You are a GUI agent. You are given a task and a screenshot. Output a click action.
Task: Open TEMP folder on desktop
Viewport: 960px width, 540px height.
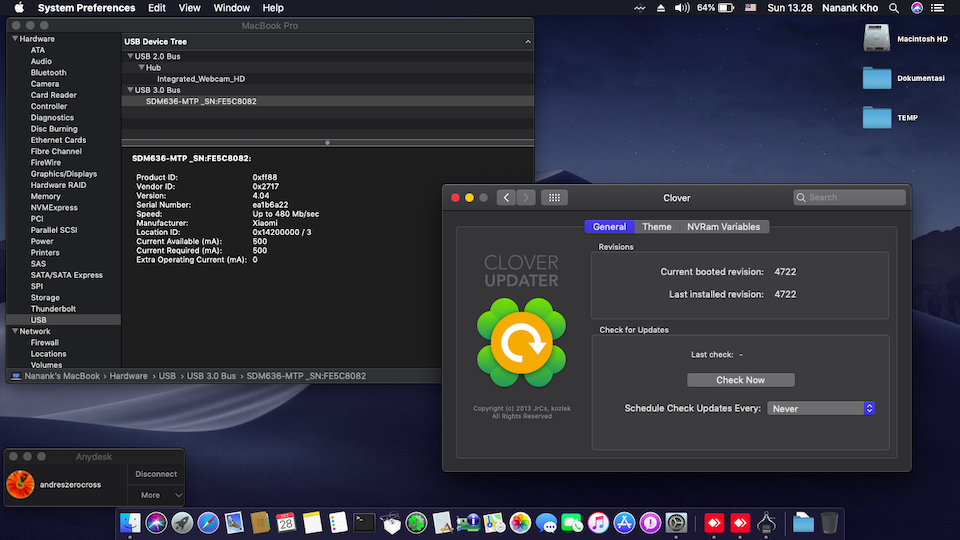[877, 117]
